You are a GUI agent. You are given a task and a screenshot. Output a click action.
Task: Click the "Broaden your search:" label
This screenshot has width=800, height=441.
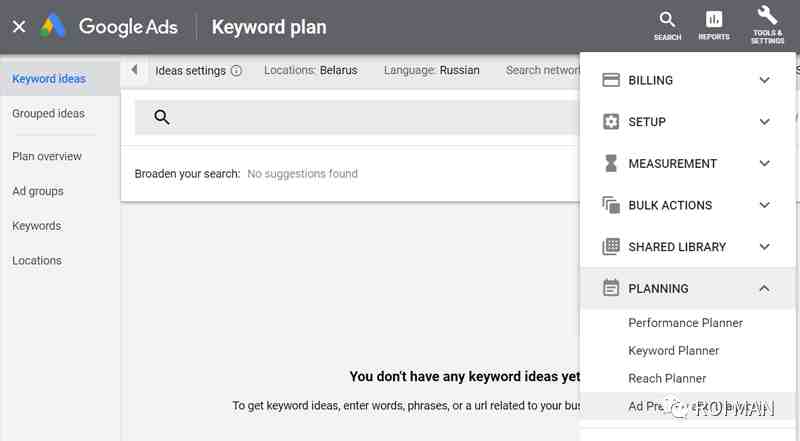187,174
